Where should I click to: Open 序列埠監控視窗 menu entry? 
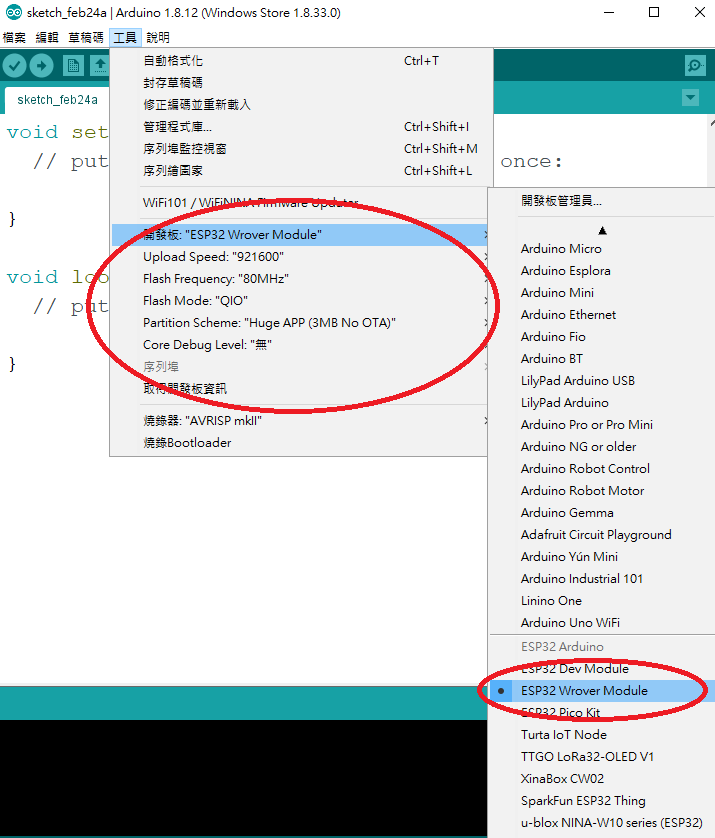tap(299, 149)
